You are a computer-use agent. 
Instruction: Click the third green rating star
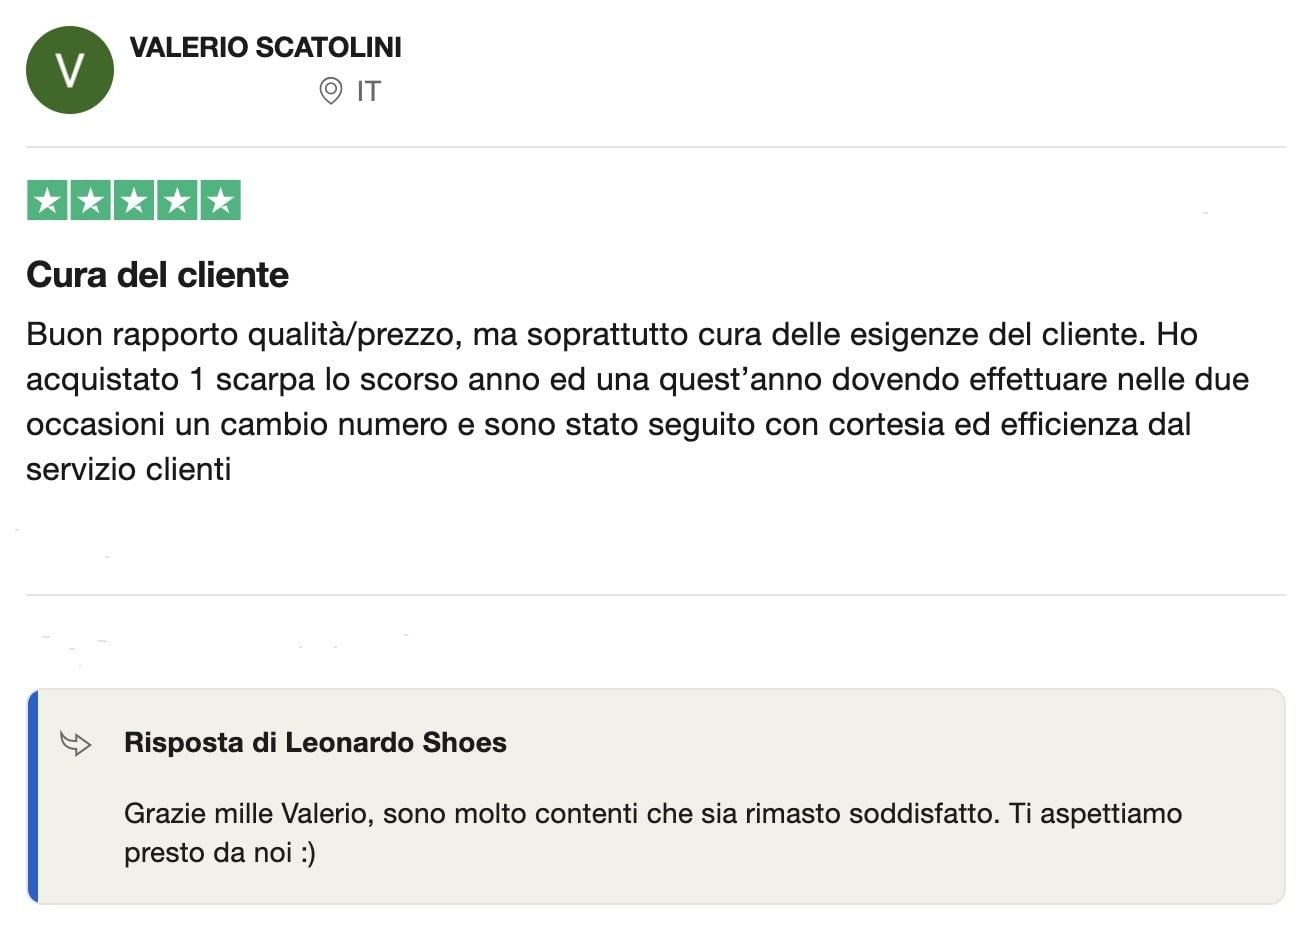134,200
